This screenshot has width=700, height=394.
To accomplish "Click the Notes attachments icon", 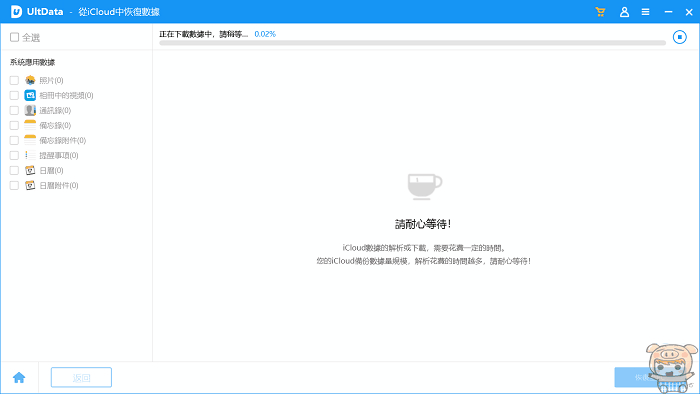I will pos(30,140).
